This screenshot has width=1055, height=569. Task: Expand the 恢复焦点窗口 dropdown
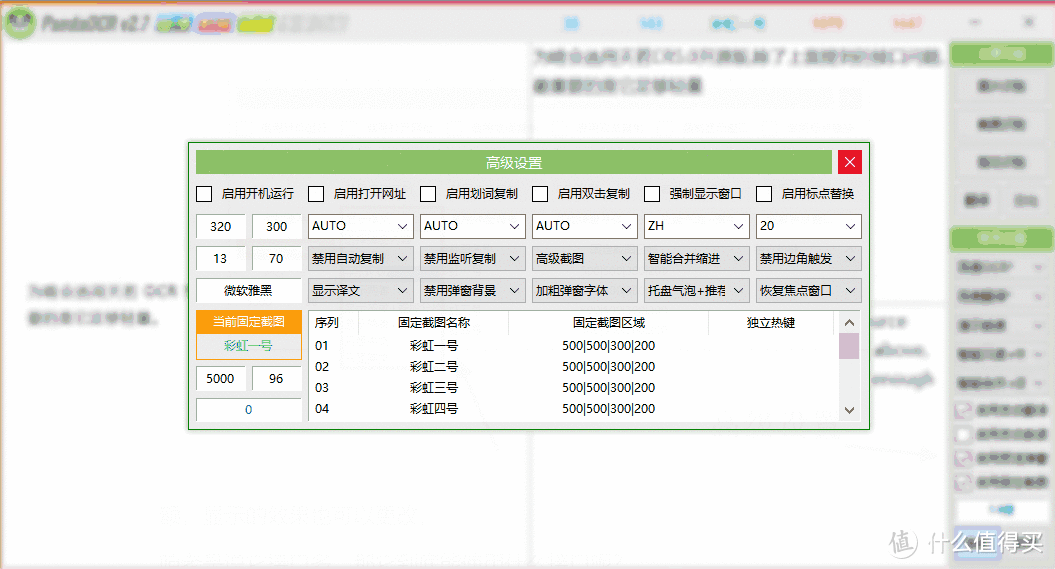[x=808, y=290]
